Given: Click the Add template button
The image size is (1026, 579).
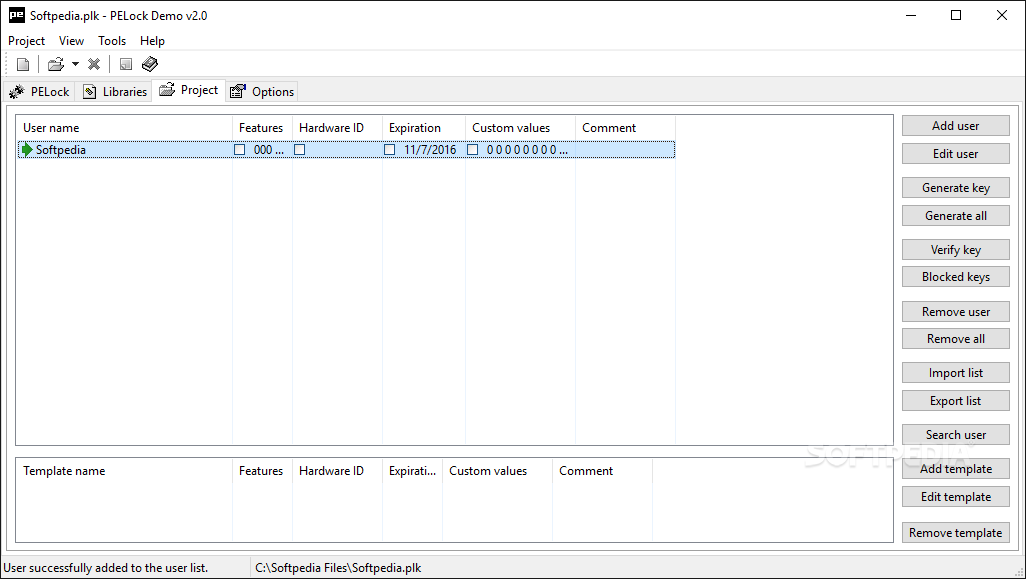Looking at the screenshot, I should (955, 469).
